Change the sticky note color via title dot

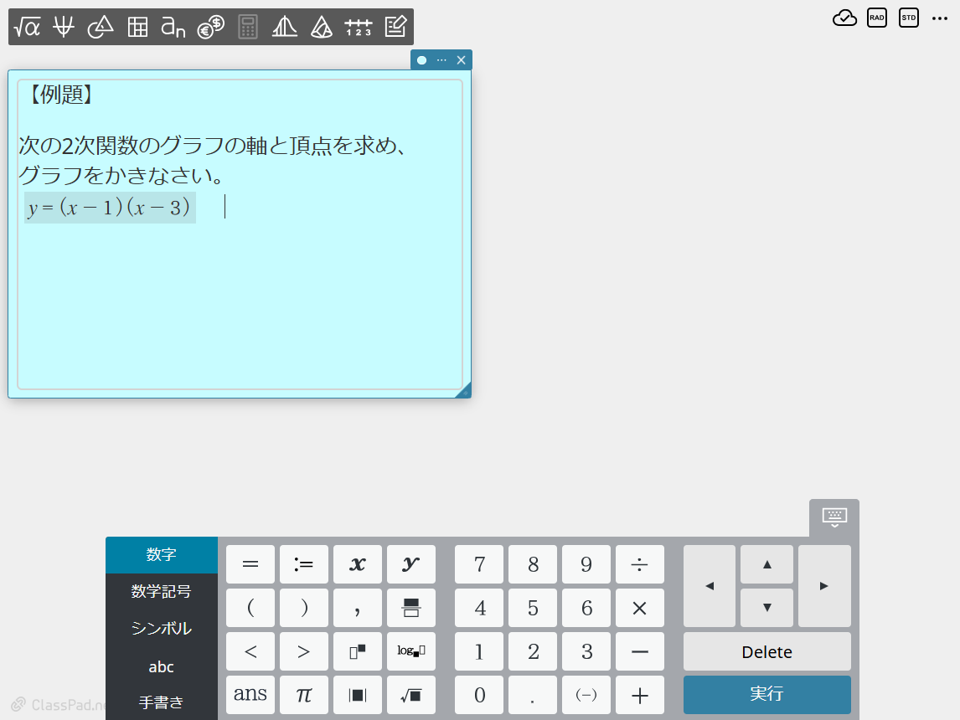click(x=421, y=60)
